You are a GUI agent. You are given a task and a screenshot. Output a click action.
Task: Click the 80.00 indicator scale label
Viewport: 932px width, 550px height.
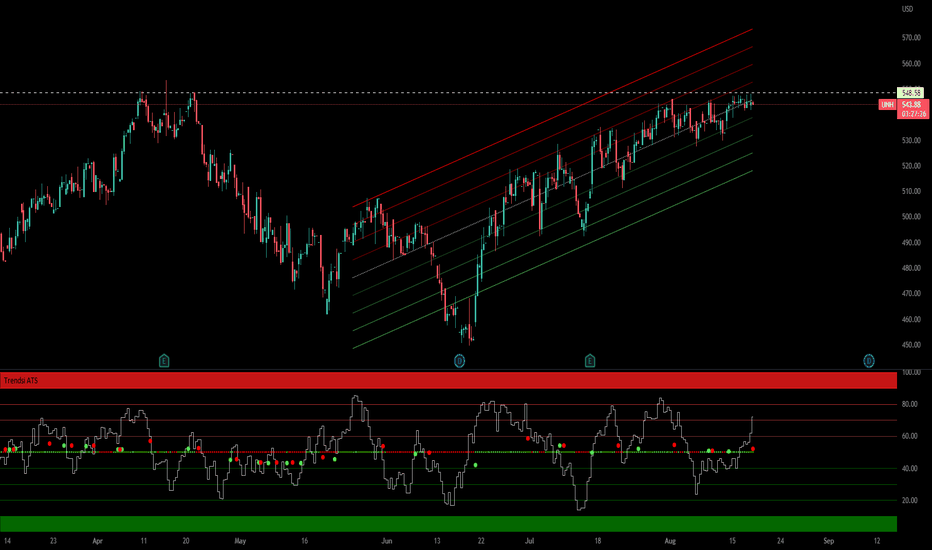[909, 404]
